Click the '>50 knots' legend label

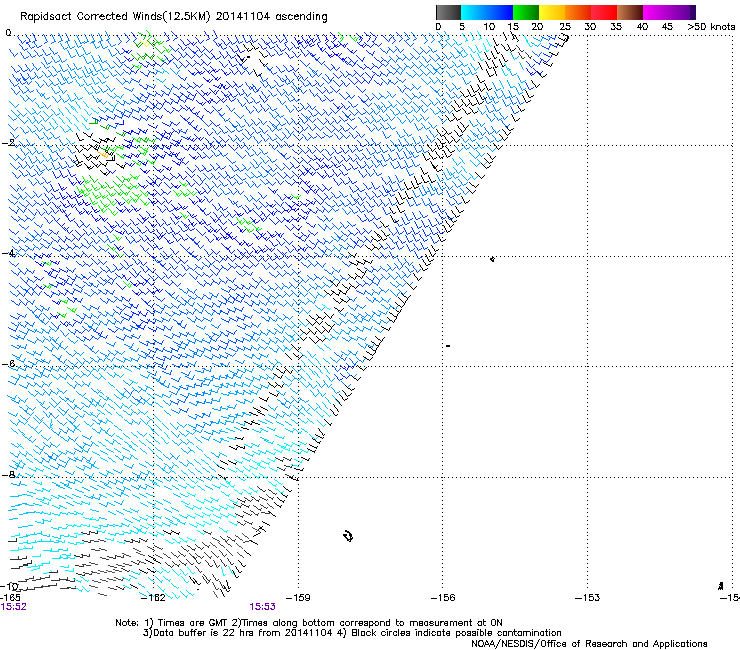pos(711,27)
